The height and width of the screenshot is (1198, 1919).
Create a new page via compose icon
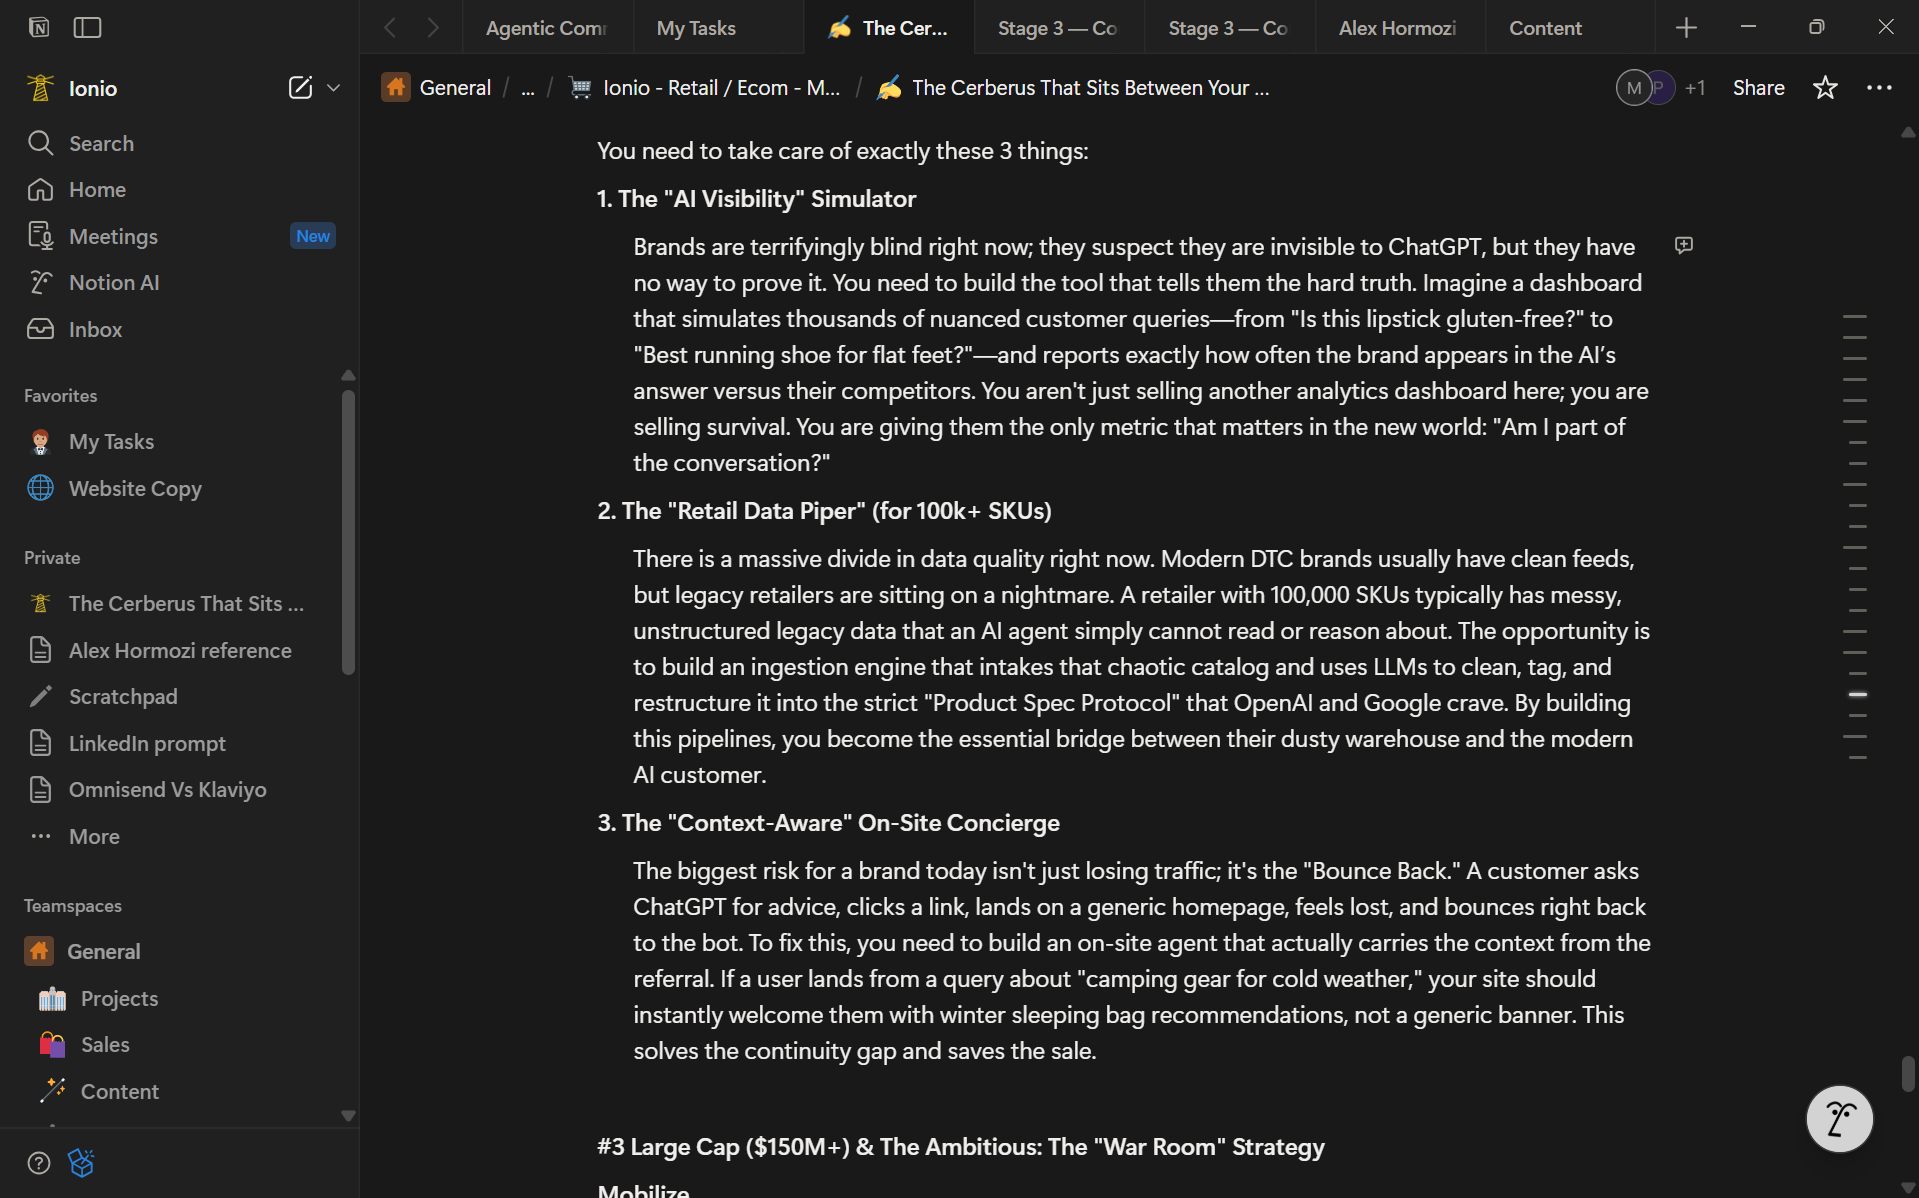click(300, 88)
